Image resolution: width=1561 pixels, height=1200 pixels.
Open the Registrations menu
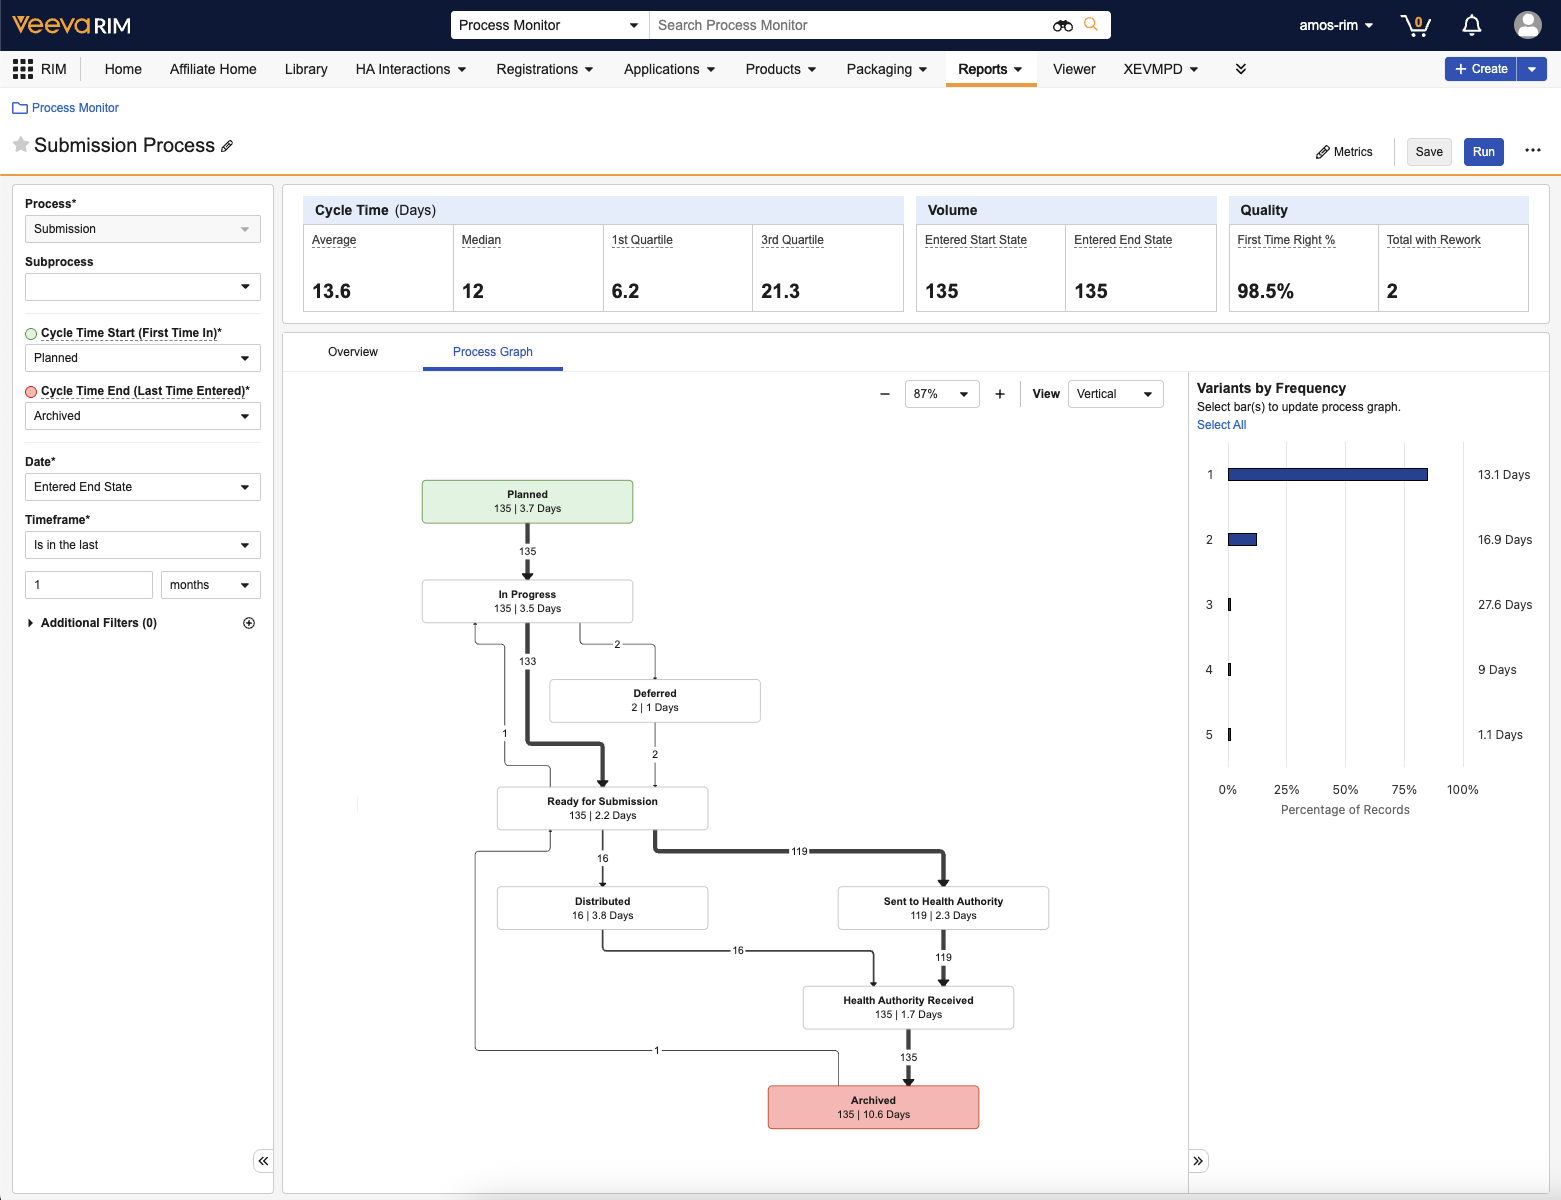545,69
